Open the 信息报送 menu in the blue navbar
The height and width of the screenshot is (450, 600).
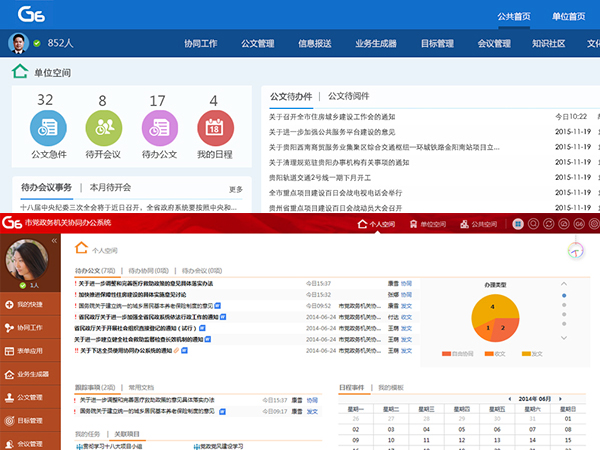tap(318, 44)
